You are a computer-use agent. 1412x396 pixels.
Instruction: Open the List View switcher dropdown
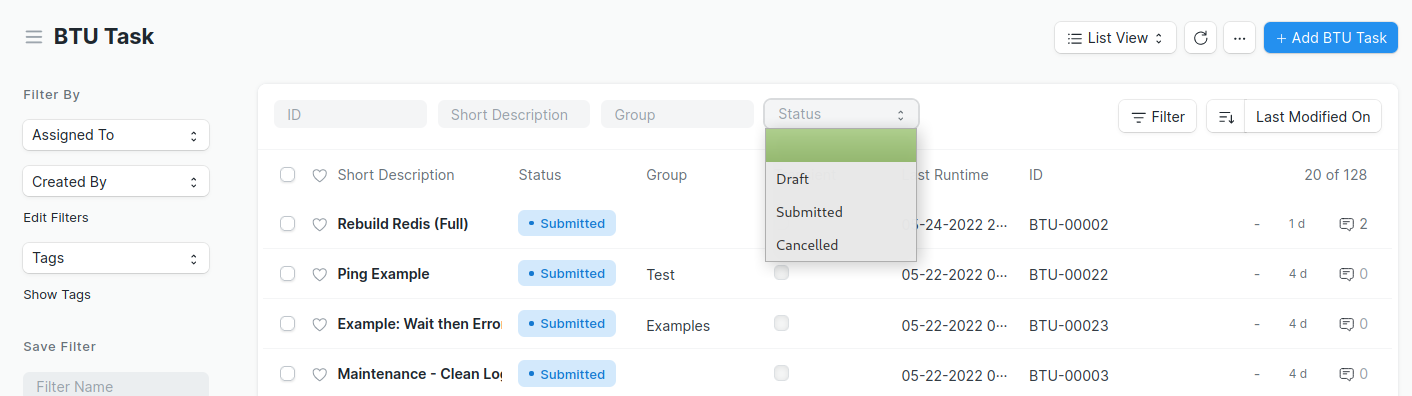(1115, 38)
